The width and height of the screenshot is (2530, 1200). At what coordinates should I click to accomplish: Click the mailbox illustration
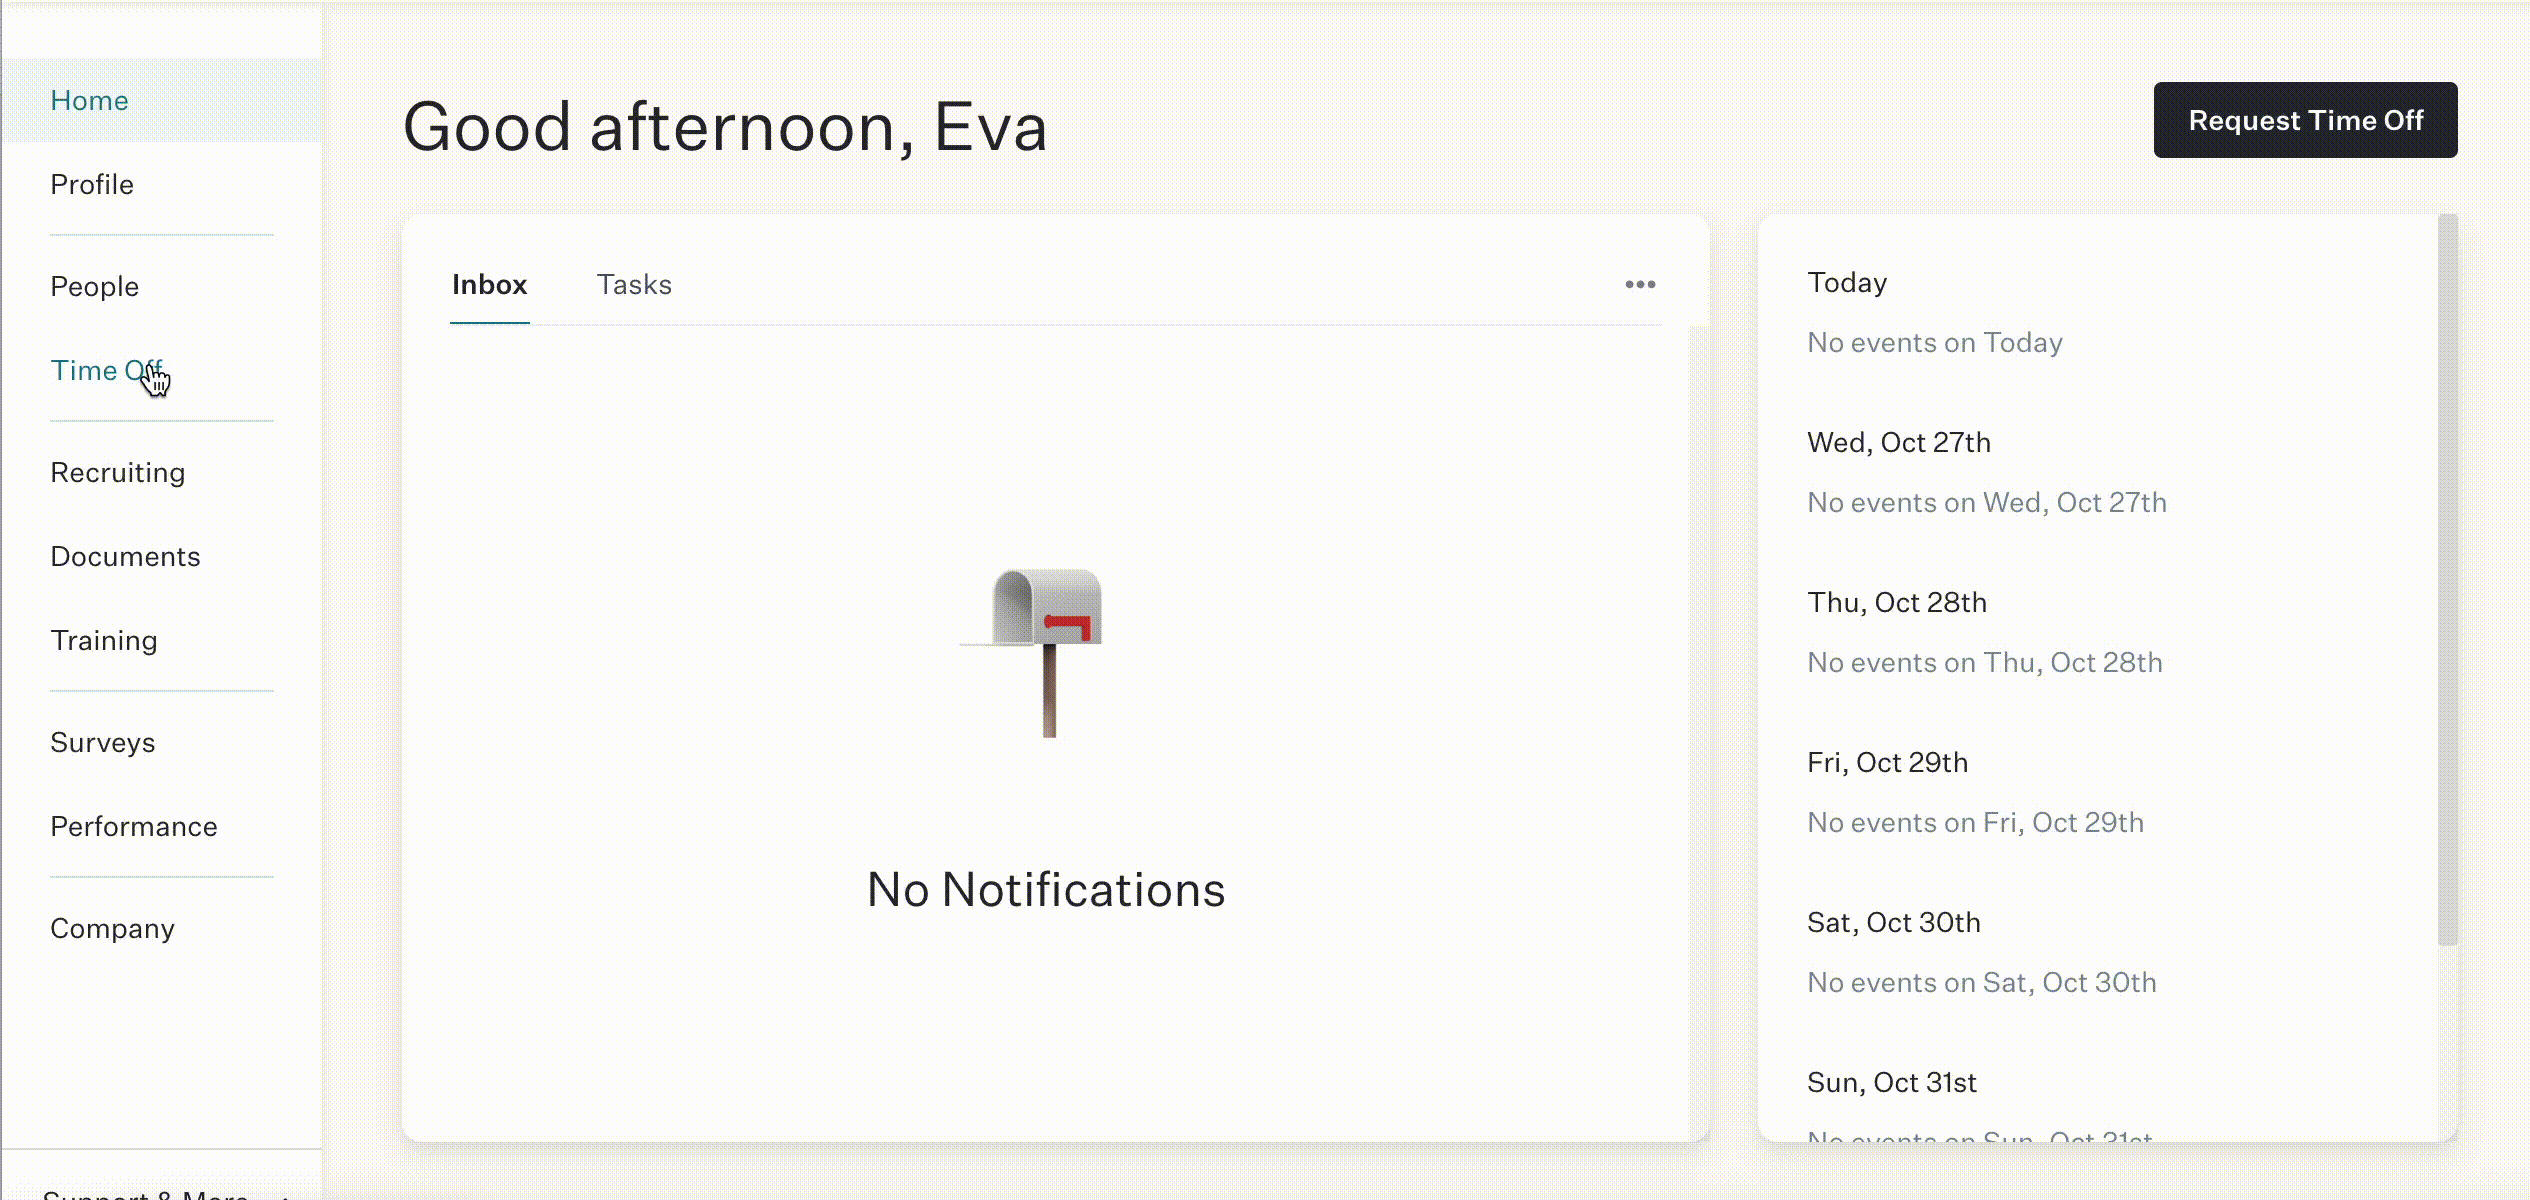pyautogui.click(x=1034, y=653)
